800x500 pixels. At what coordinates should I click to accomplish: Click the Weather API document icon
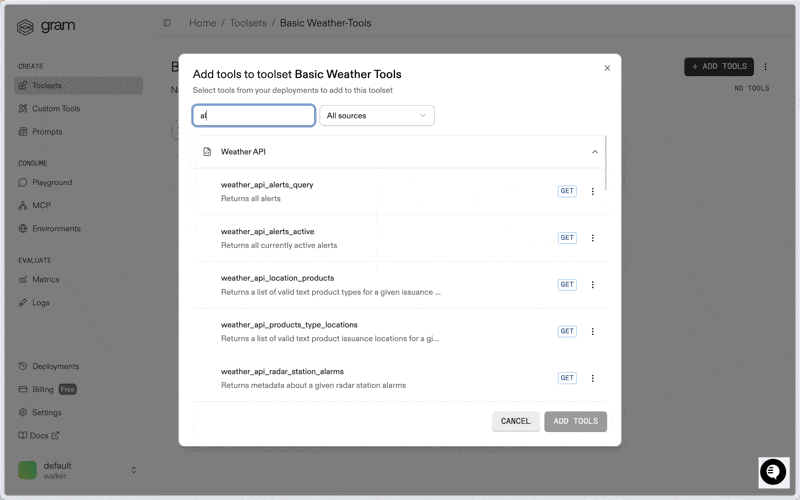(x=207, y=152)
